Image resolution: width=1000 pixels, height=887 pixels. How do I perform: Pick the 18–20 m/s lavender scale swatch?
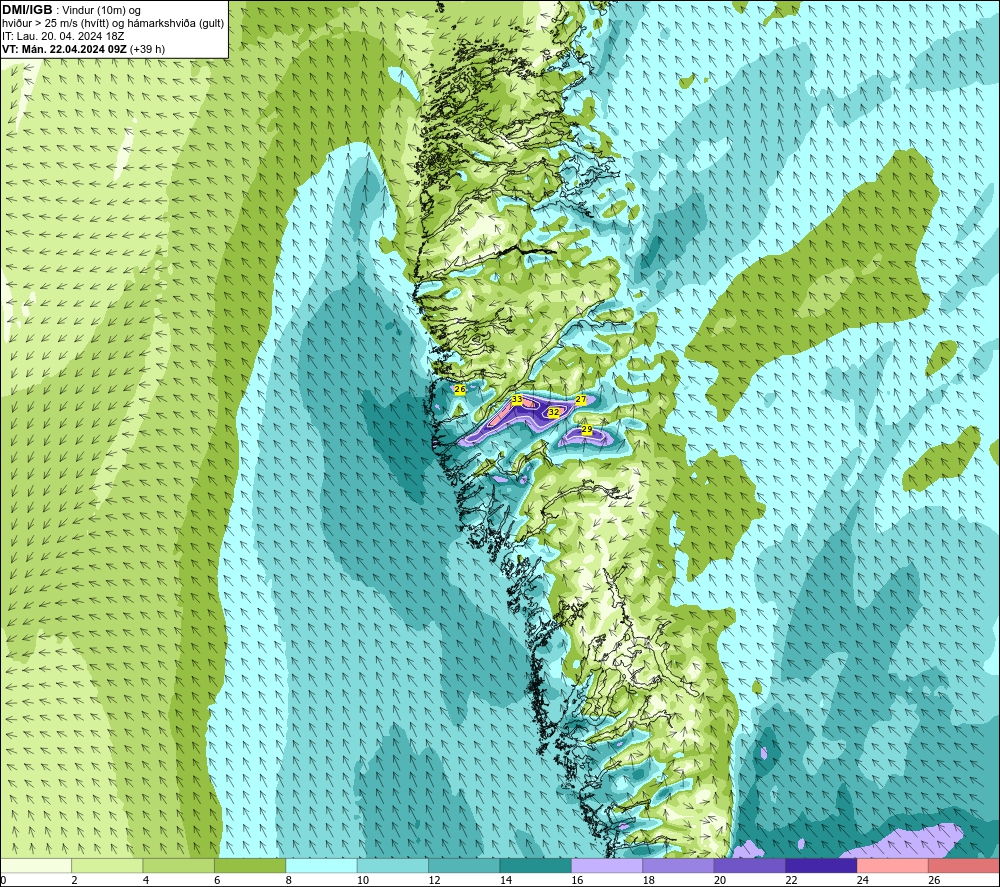coord(679,865)
